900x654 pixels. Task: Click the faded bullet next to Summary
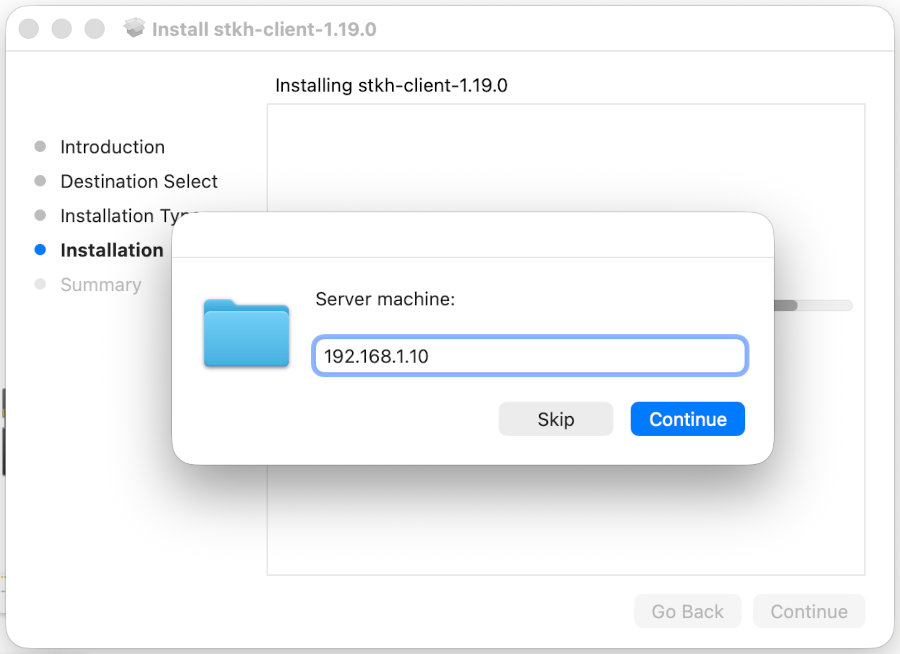click(x=40, y=285)
